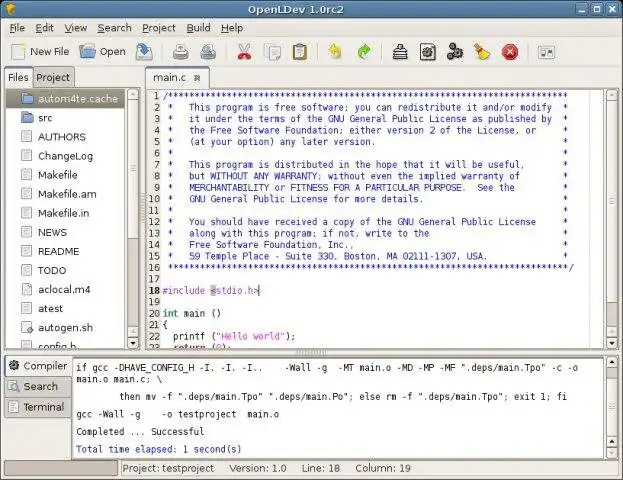Close the main.c tab with its X
Image resolution: width=623 pixels, height=480 pixels.
click(197, 78)
